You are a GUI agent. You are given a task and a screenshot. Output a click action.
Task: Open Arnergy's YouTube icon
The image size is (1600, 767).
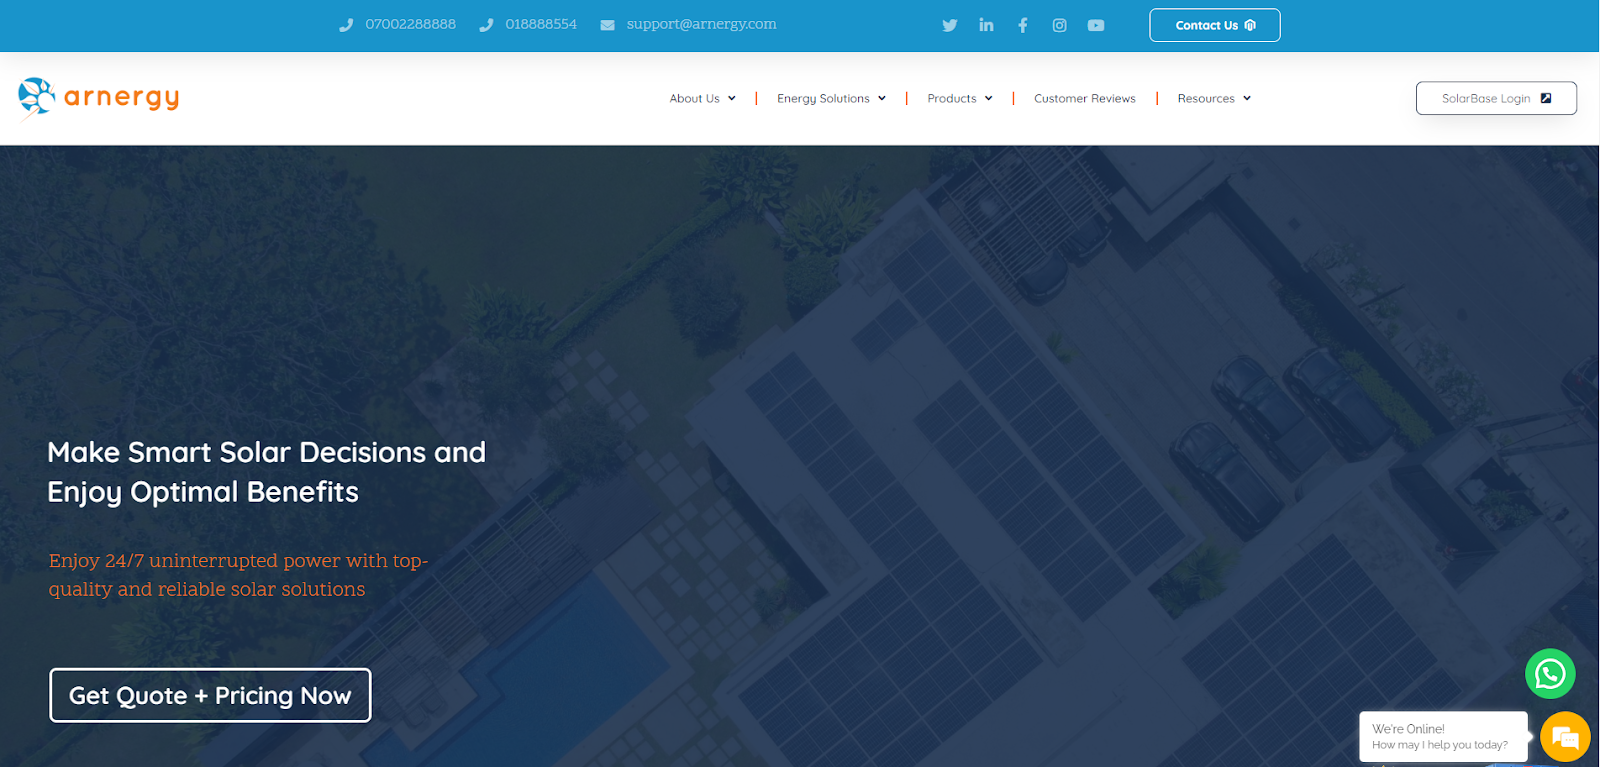click(1096, 25)
